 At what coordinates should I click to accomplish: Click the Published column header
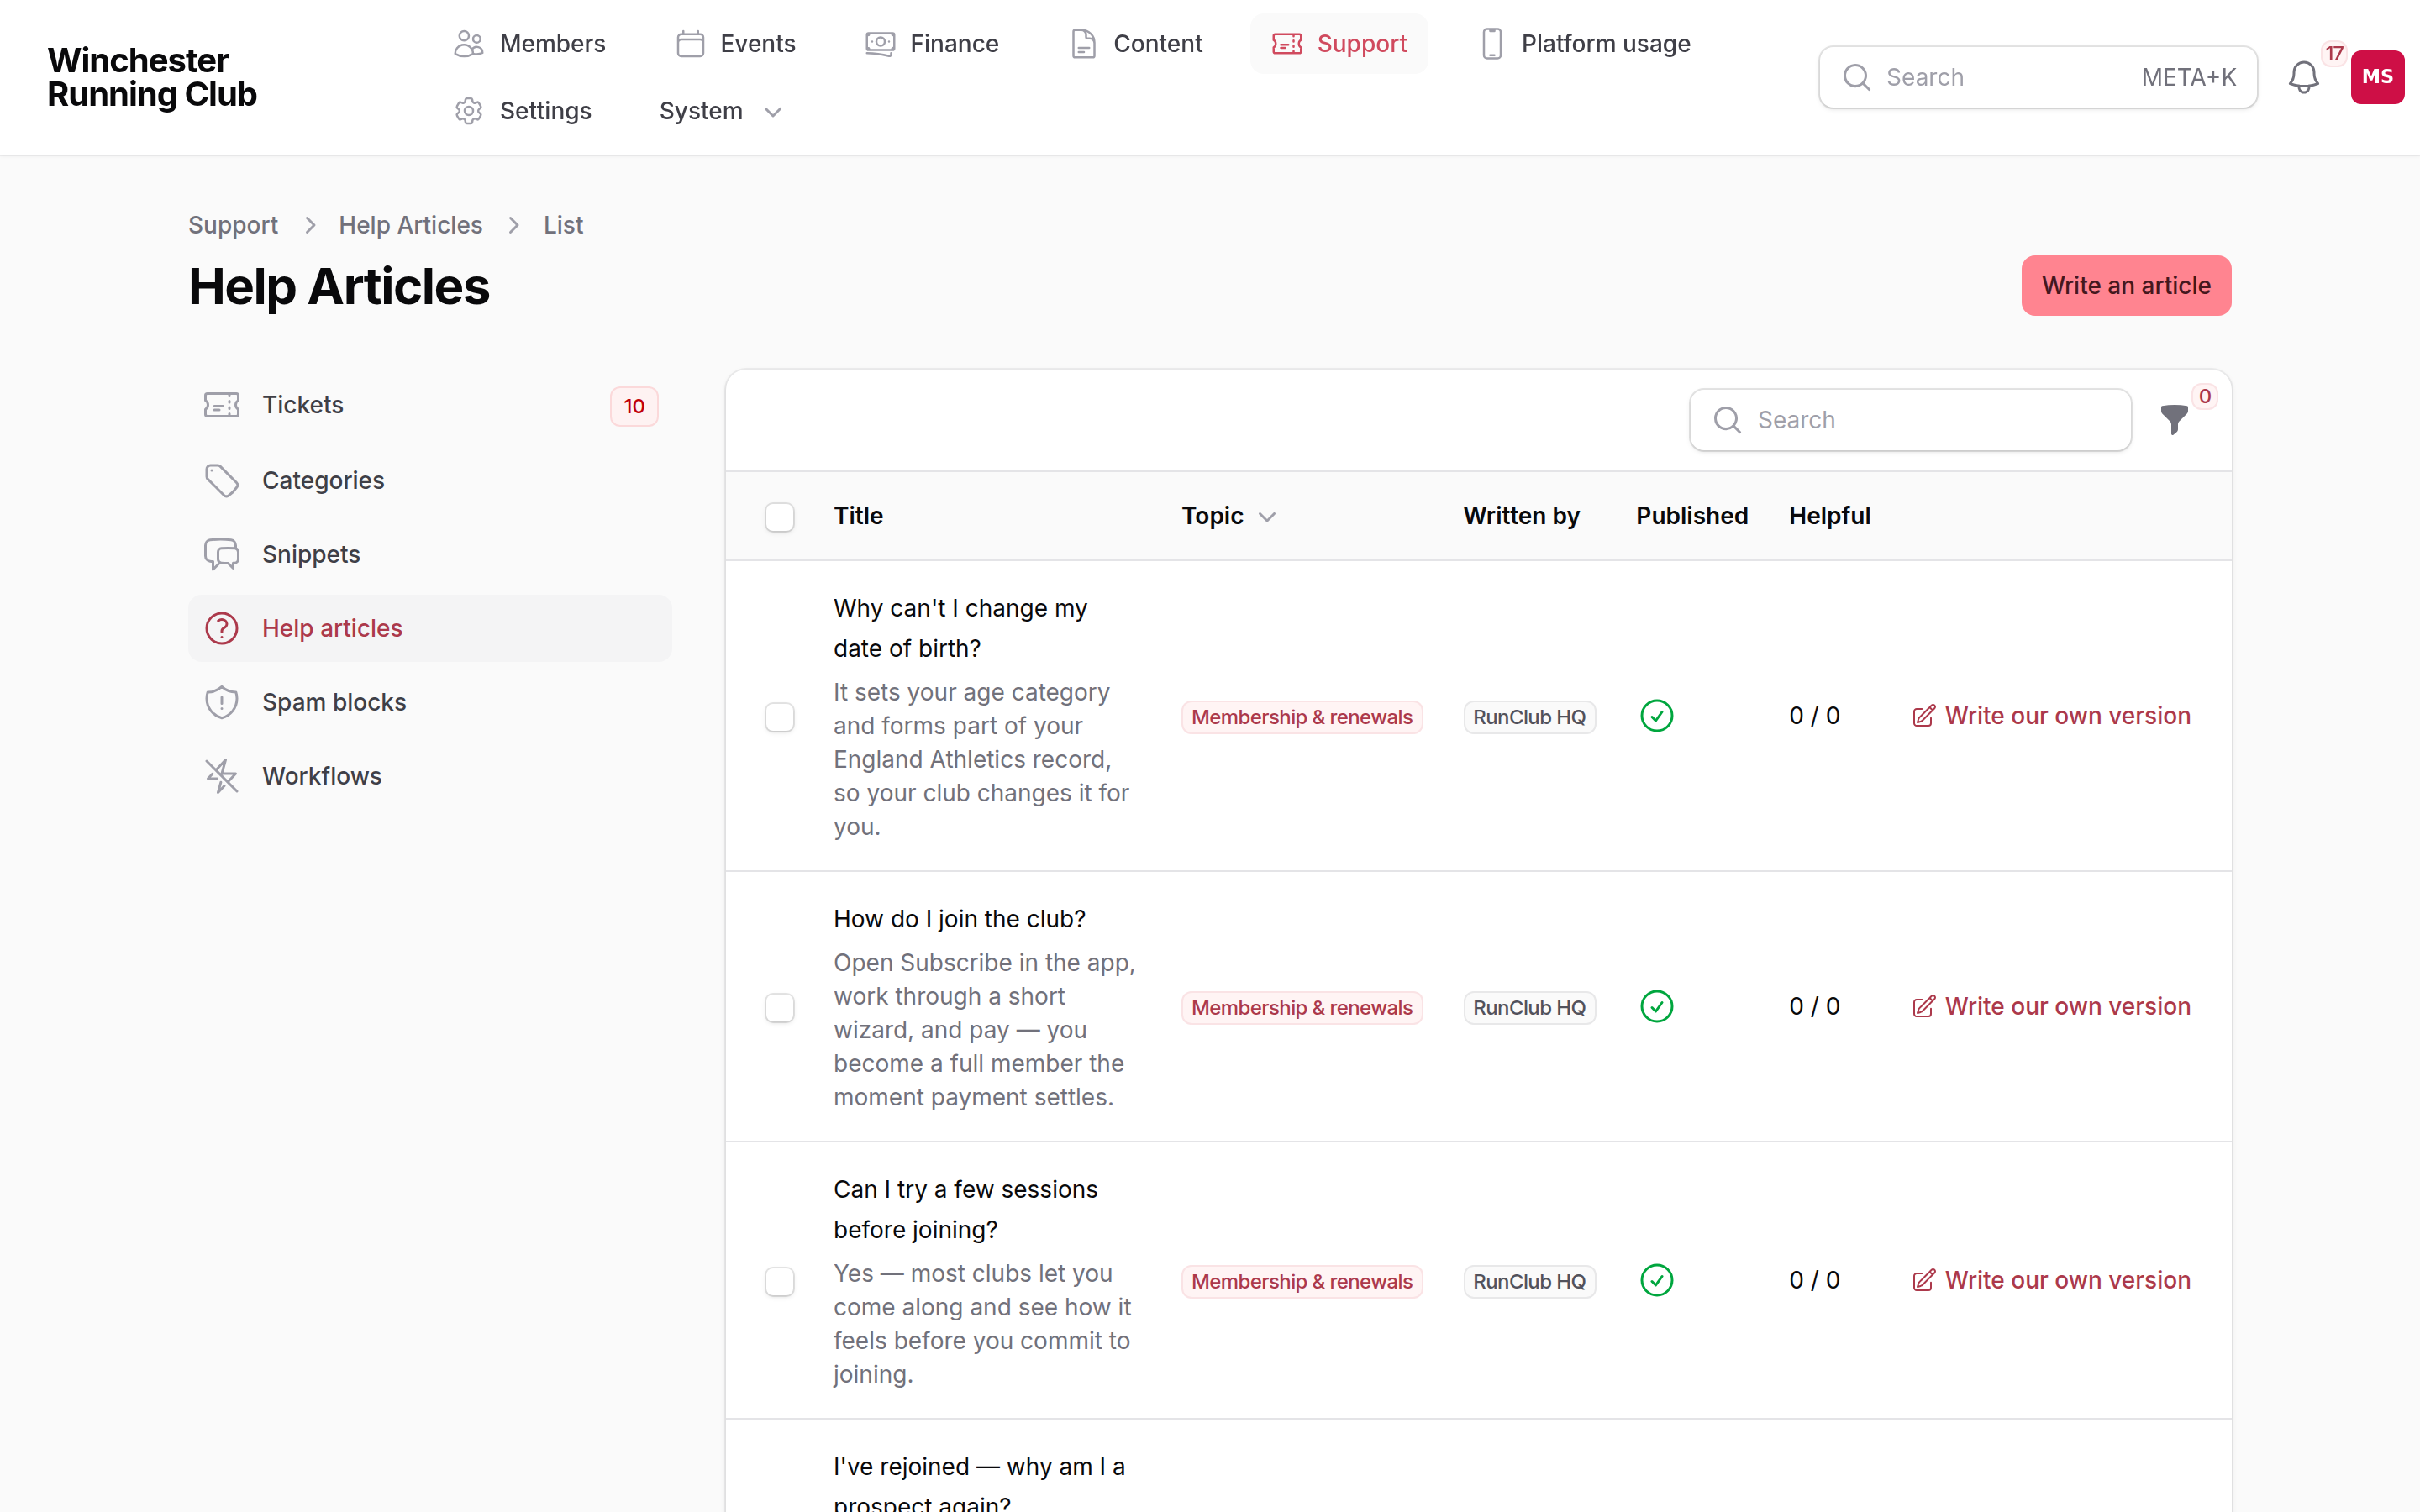click(x=1691, y=516)
